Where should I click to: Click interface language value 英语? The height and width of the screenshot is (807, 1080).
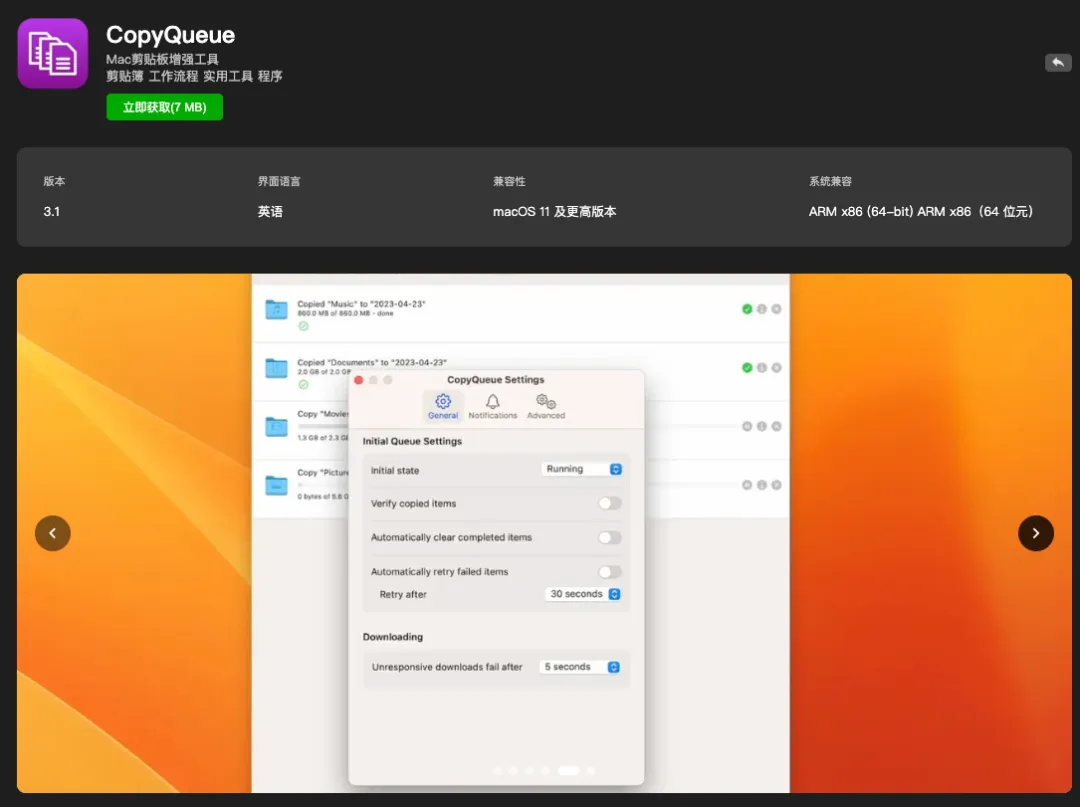270,211
